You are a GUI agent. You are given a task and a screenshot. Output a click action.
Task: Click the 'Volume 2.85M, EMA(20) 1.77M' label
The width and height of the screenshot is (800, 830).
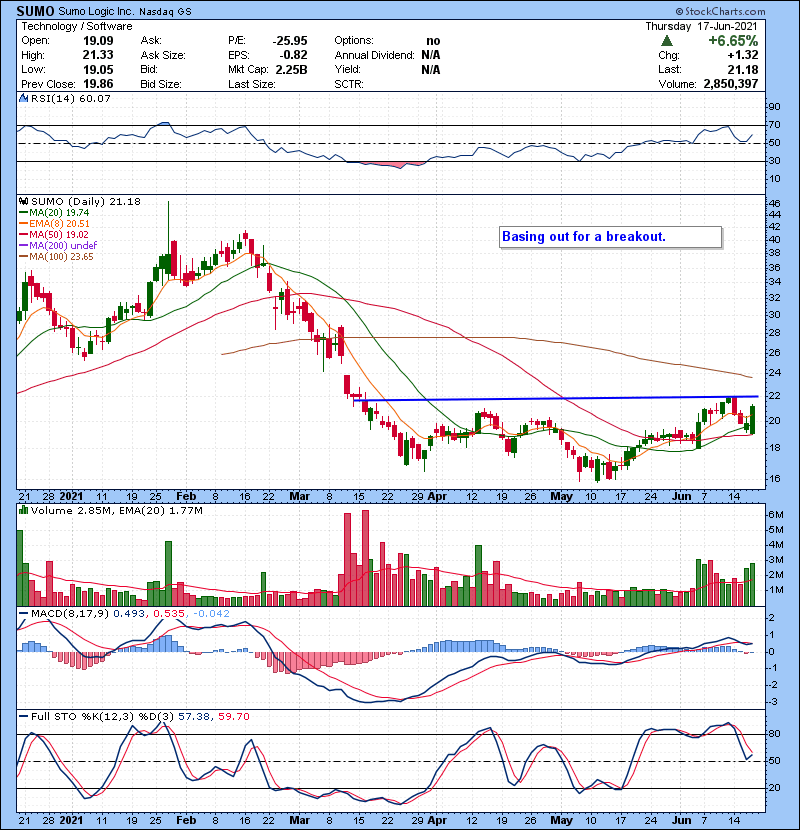coord(116,510)
